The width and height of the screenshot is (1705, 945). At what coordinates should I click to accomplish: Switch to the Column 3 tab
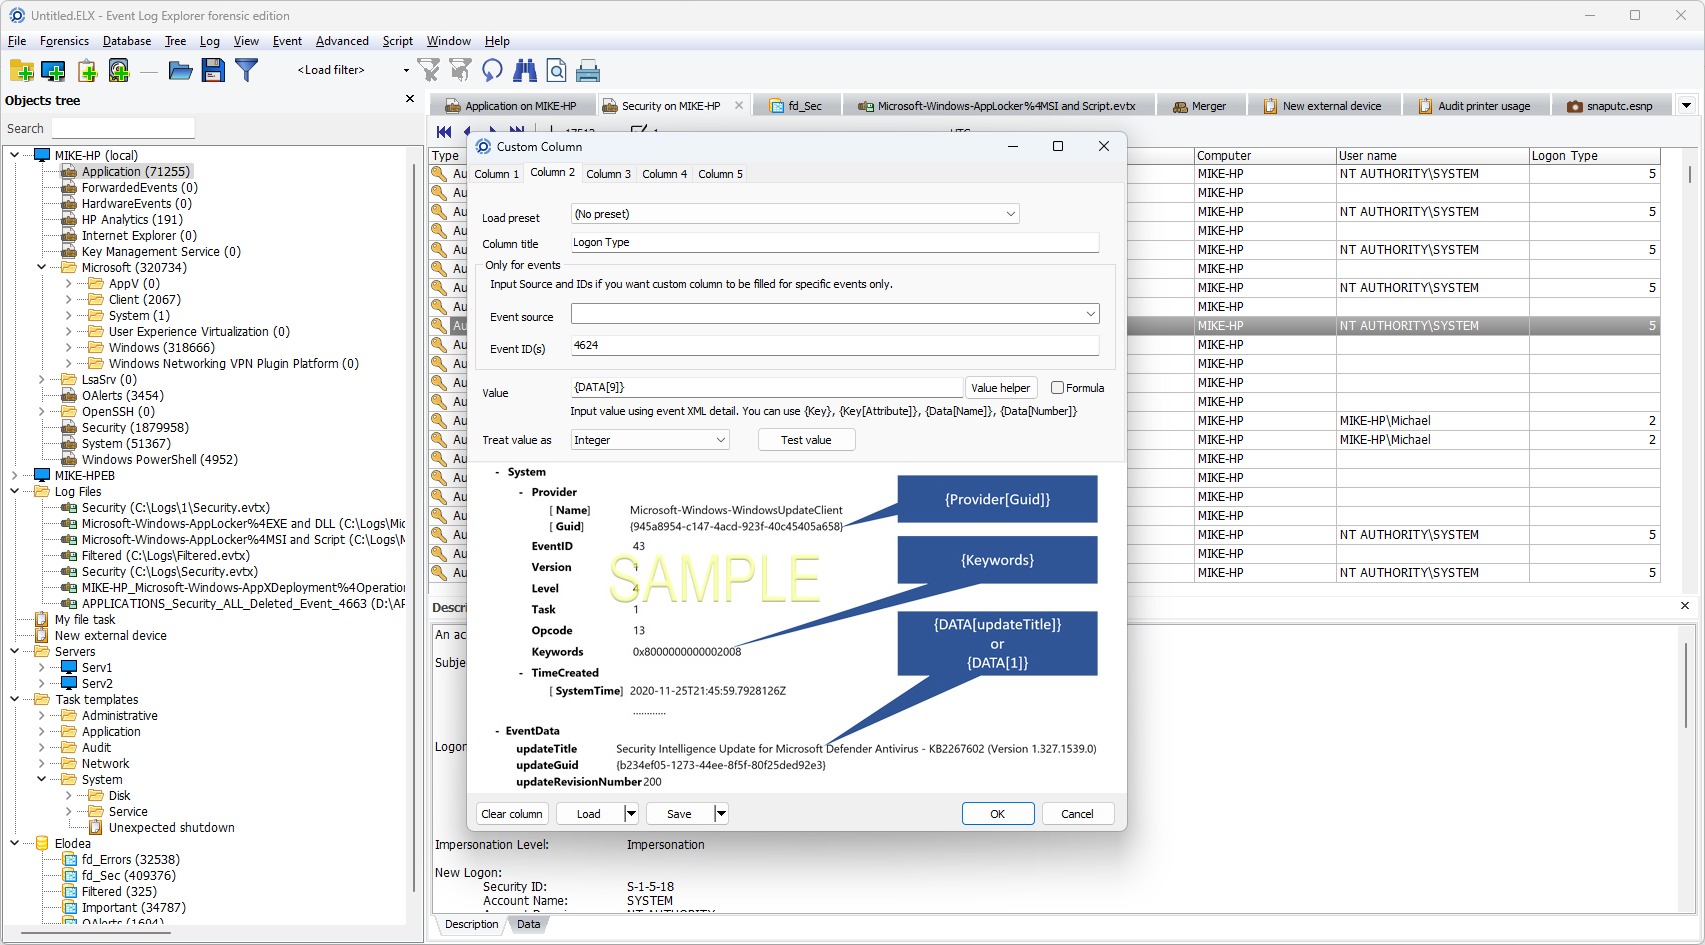608,174
